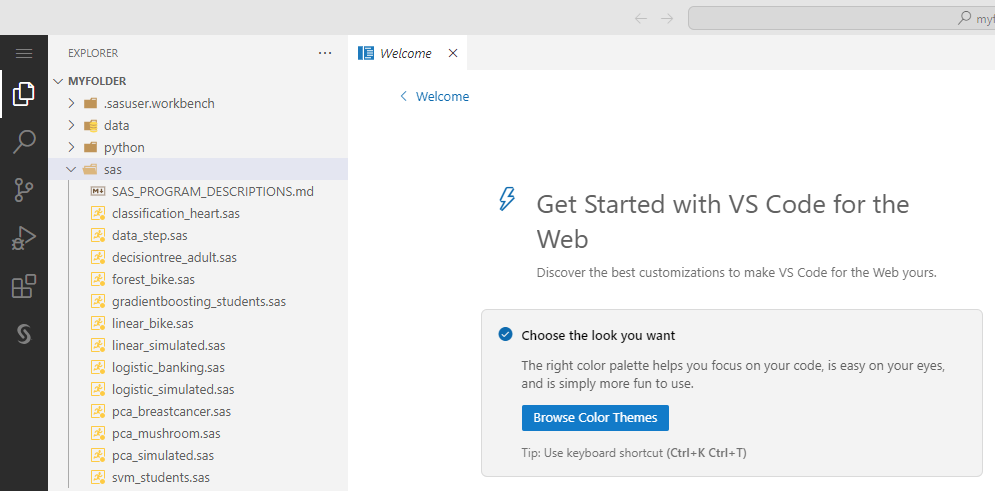Open the SAS extension icon in sidebar
The width and height of the screenshot is (995, 491).
pyautogui.click(x=24, y=335)
